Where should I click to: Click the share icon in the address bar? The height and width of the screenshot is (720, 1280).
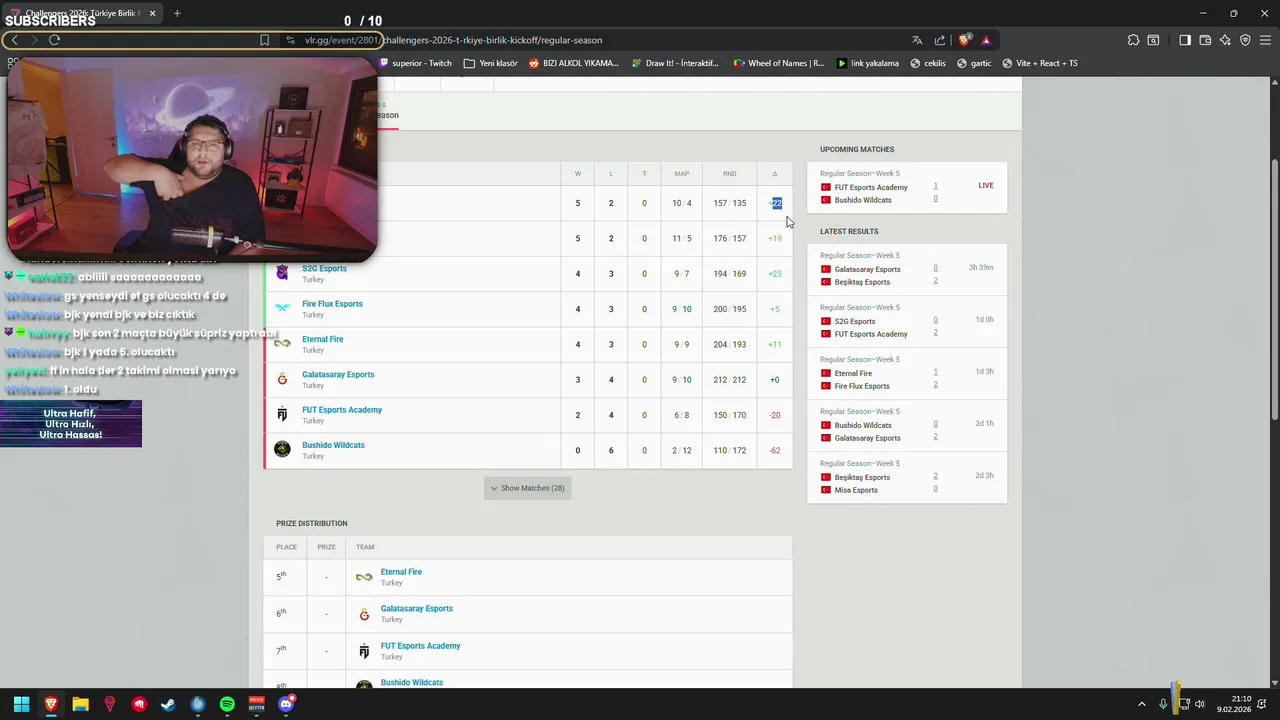pos(940,40)
